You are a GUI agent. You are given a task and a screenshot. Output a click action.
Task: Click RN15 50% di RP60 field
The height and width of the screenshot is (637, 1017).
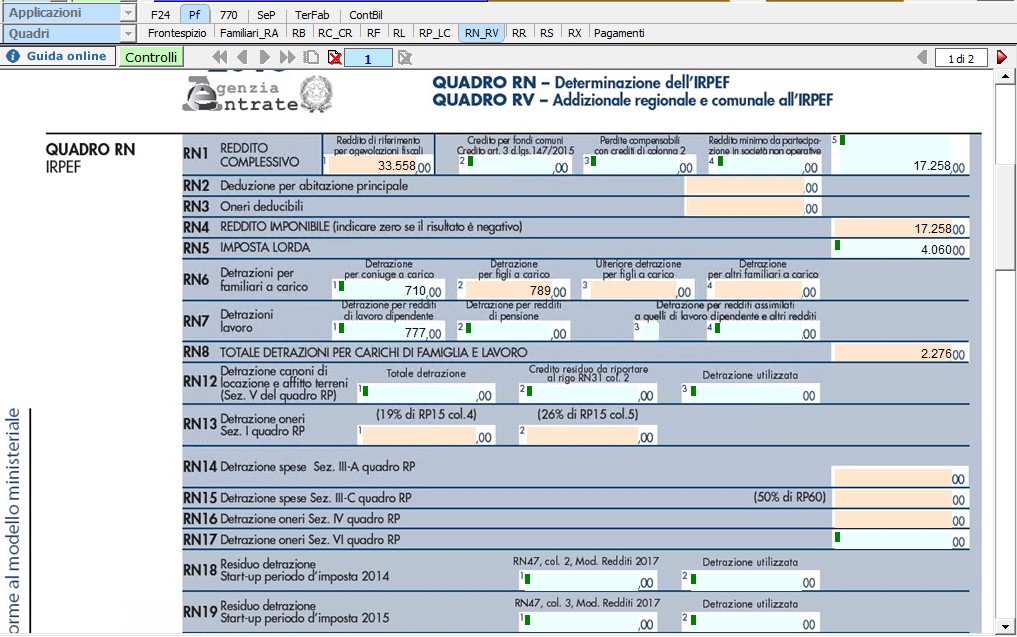[x=900, y=498]
